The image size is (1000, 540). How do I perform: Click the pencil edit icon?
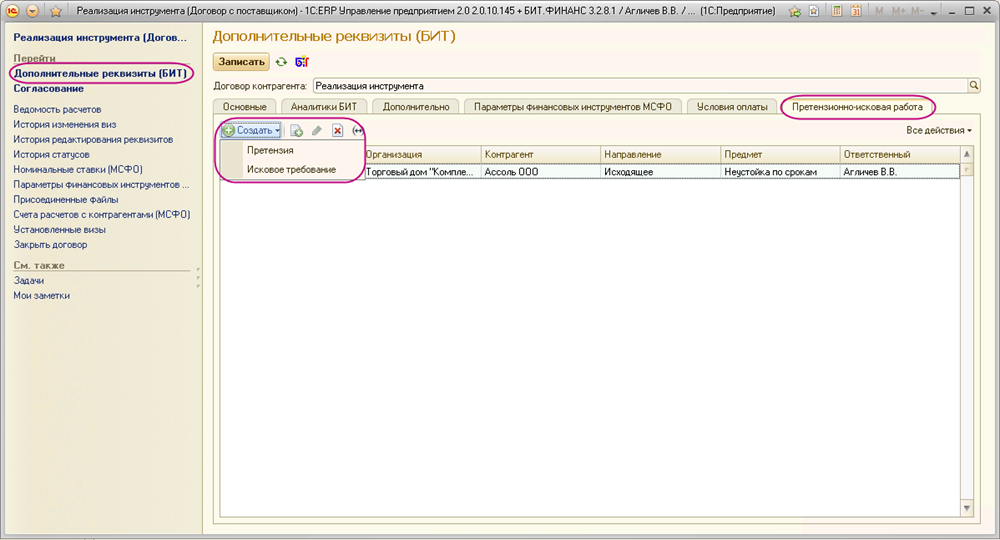(316, 131)
